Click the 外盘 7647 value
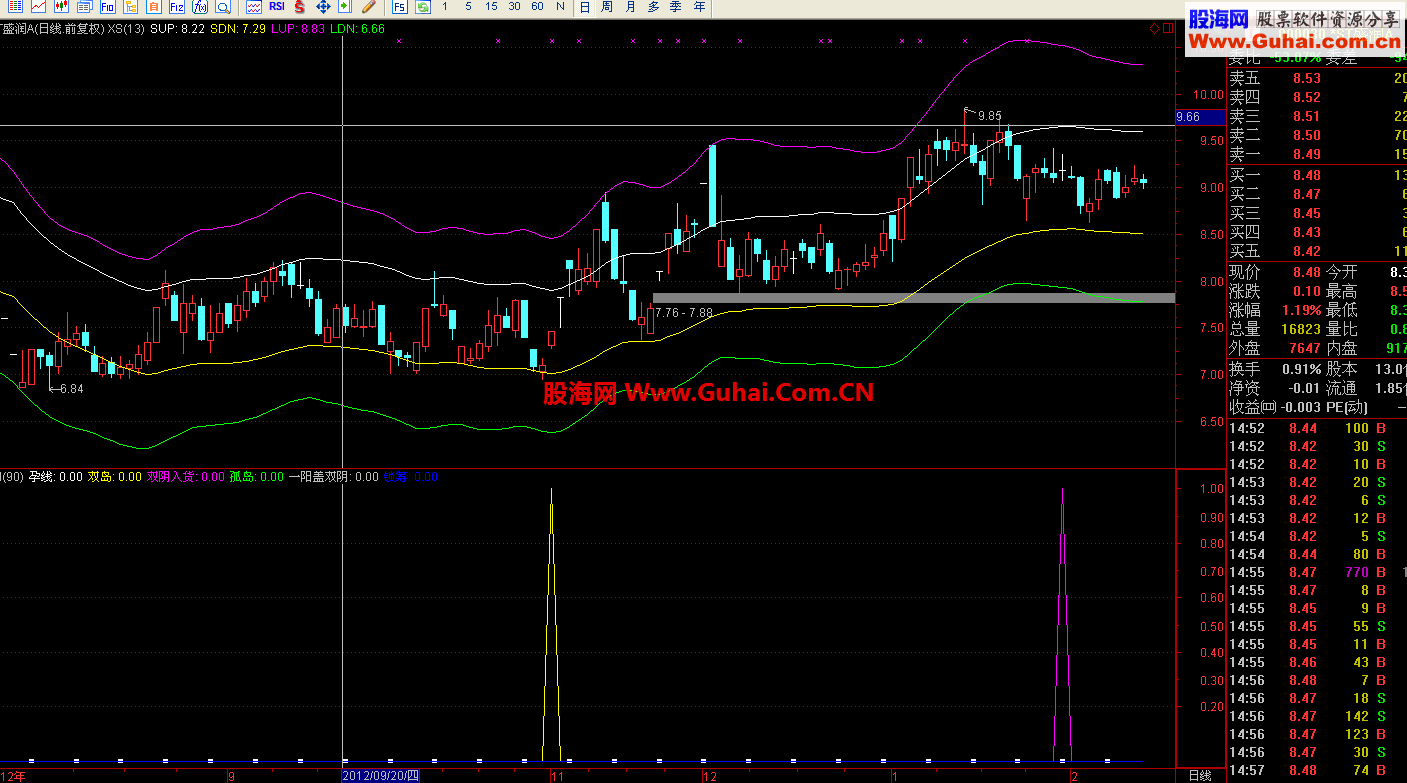This screenshot has height=783, width=1407. click(x=1305, y=348)
